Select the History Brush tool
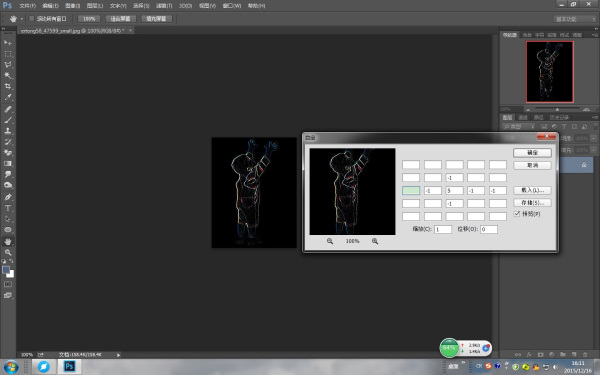This screenshot has height=375, width=600. [8, 142]
